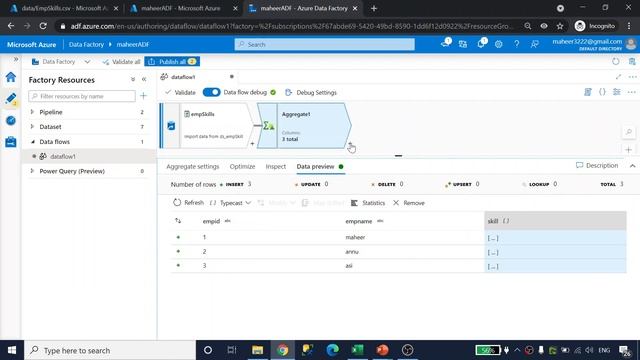Expand all resources double-chevron icon
640x360 pixels.
(x=133, y=80)
